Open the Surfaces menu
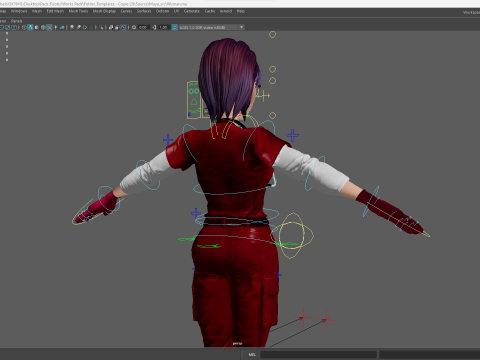The image size is (480, 360). (144, 11)
